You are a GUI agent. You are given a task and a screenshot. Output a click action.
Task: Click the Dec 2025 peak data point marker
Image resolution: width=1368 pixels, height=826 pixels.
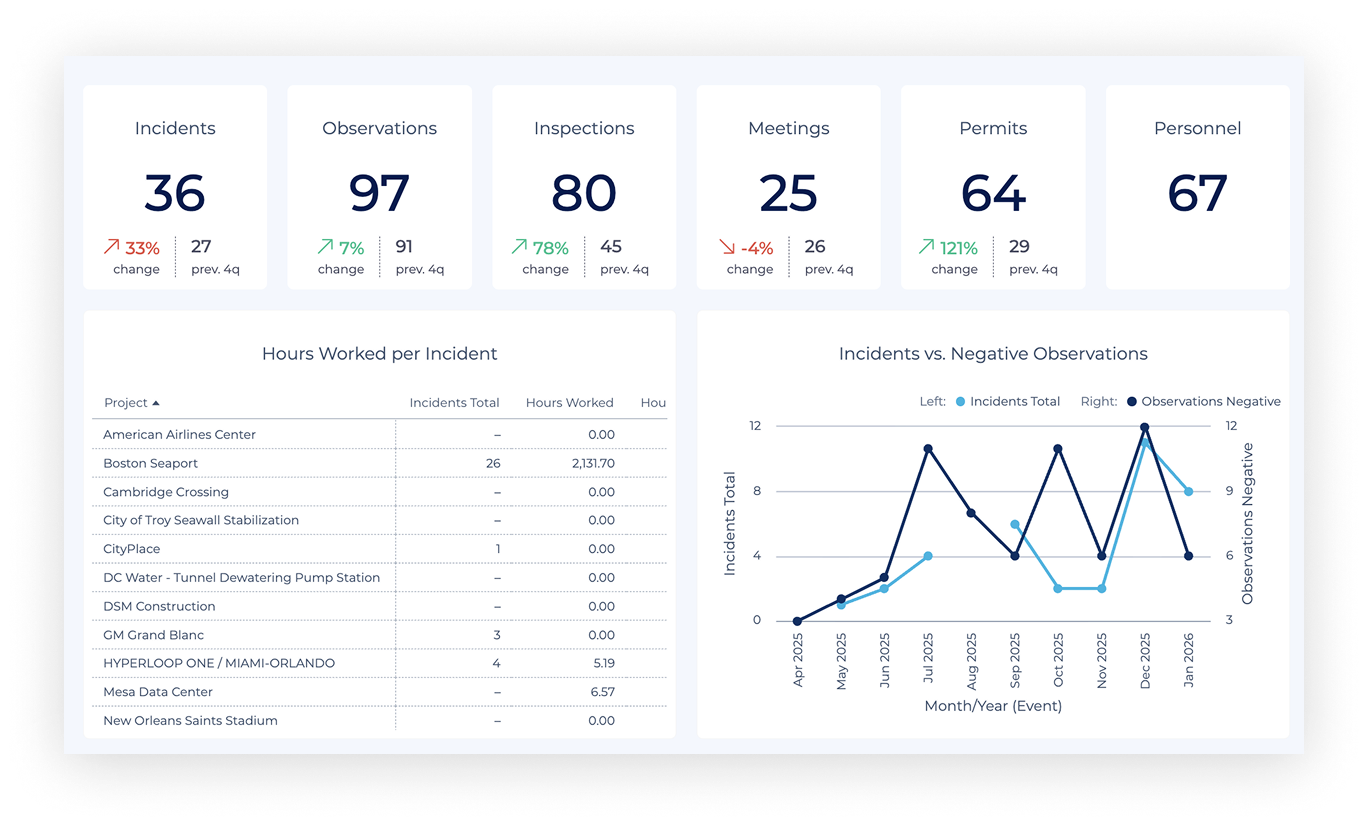pyautogui.click(x=1144, y=426)
